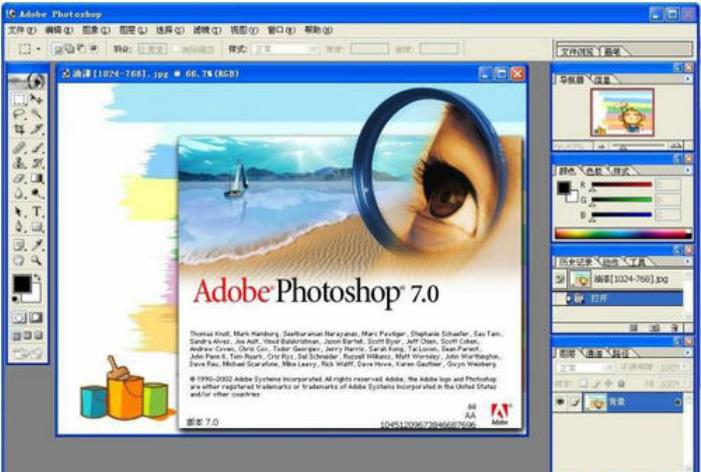Select the Clone Stamp tool
701x472 pixels.
(x=19, y=163)
